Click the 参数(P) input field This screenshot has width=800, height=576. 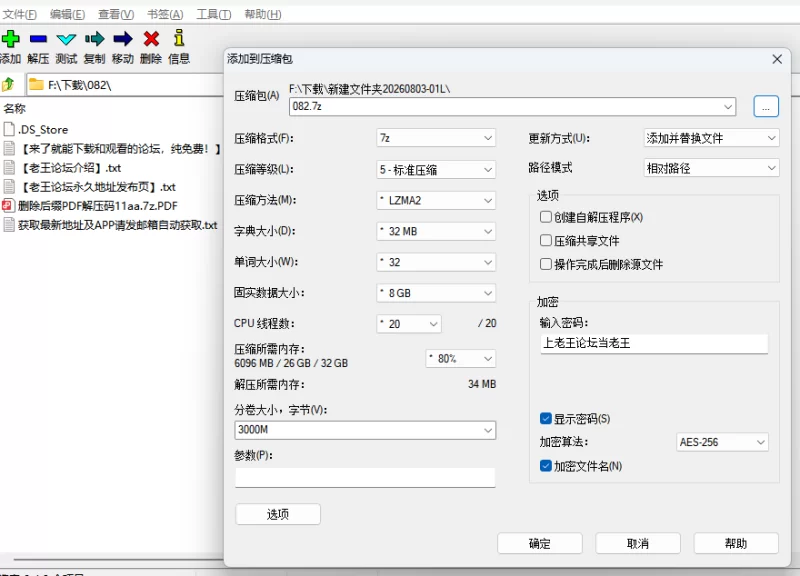365,478
